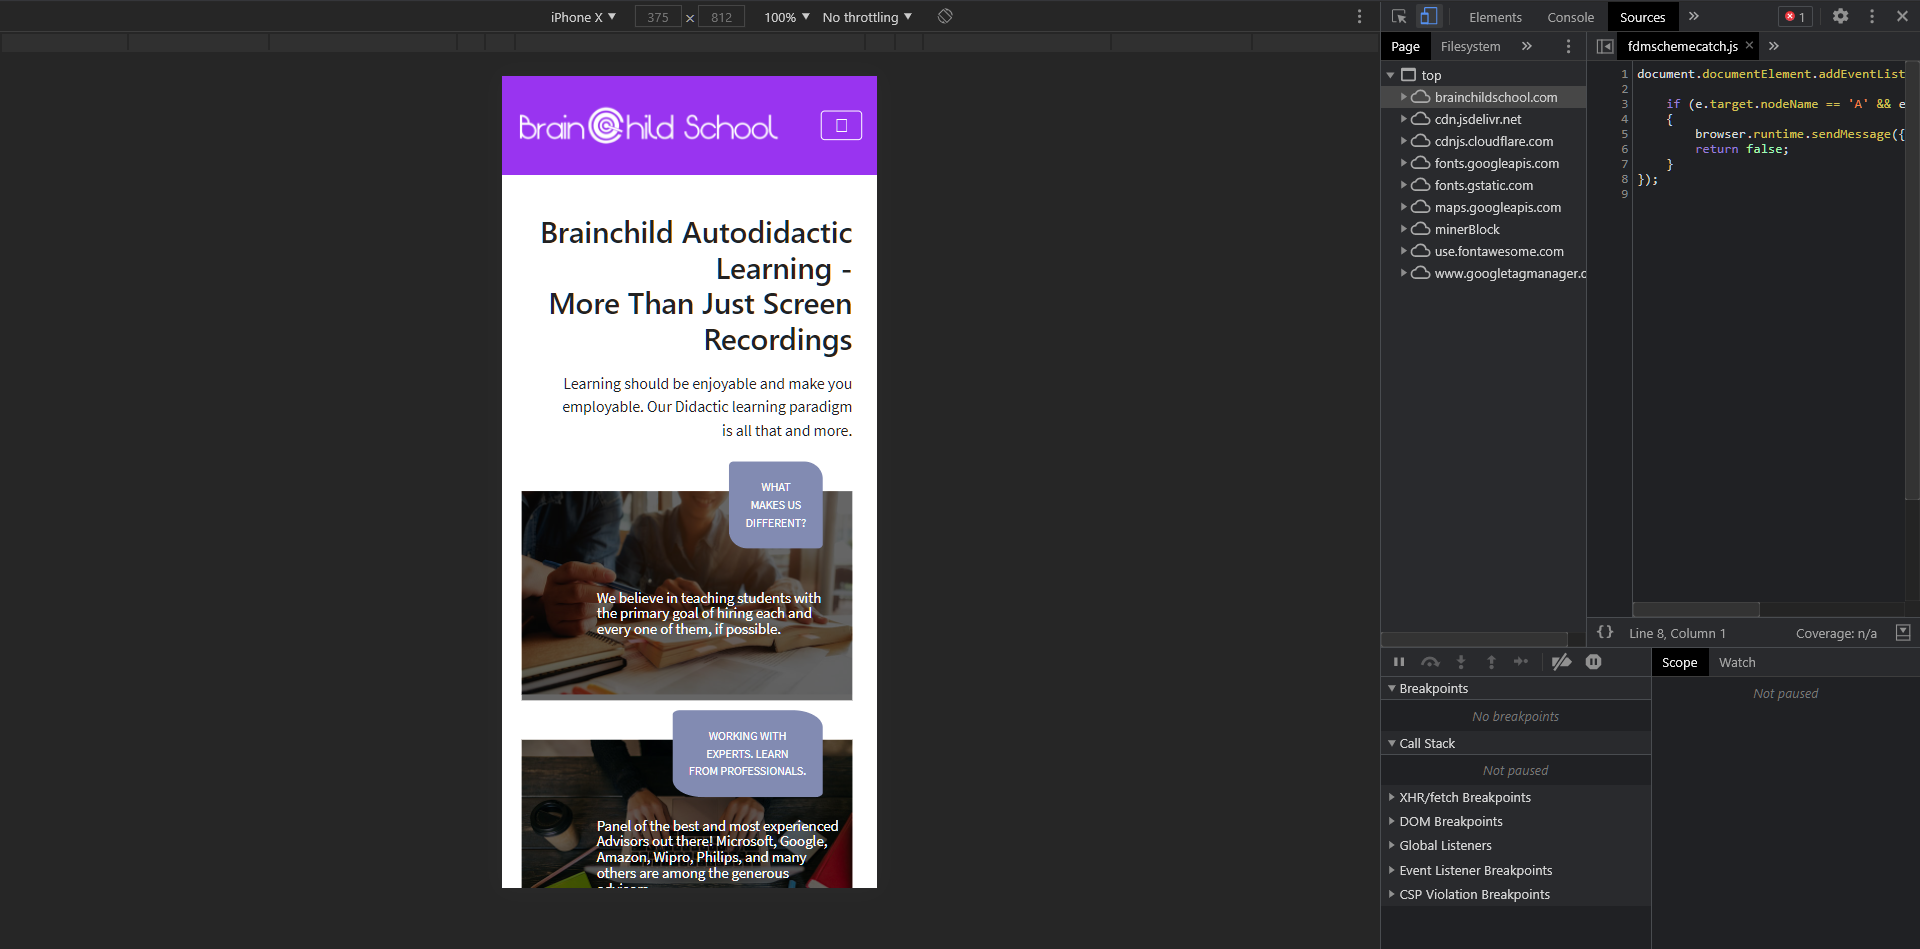Screen dimensions: 1920x949
Task: Switch to the Elements panel tab
Action: 1495,17
